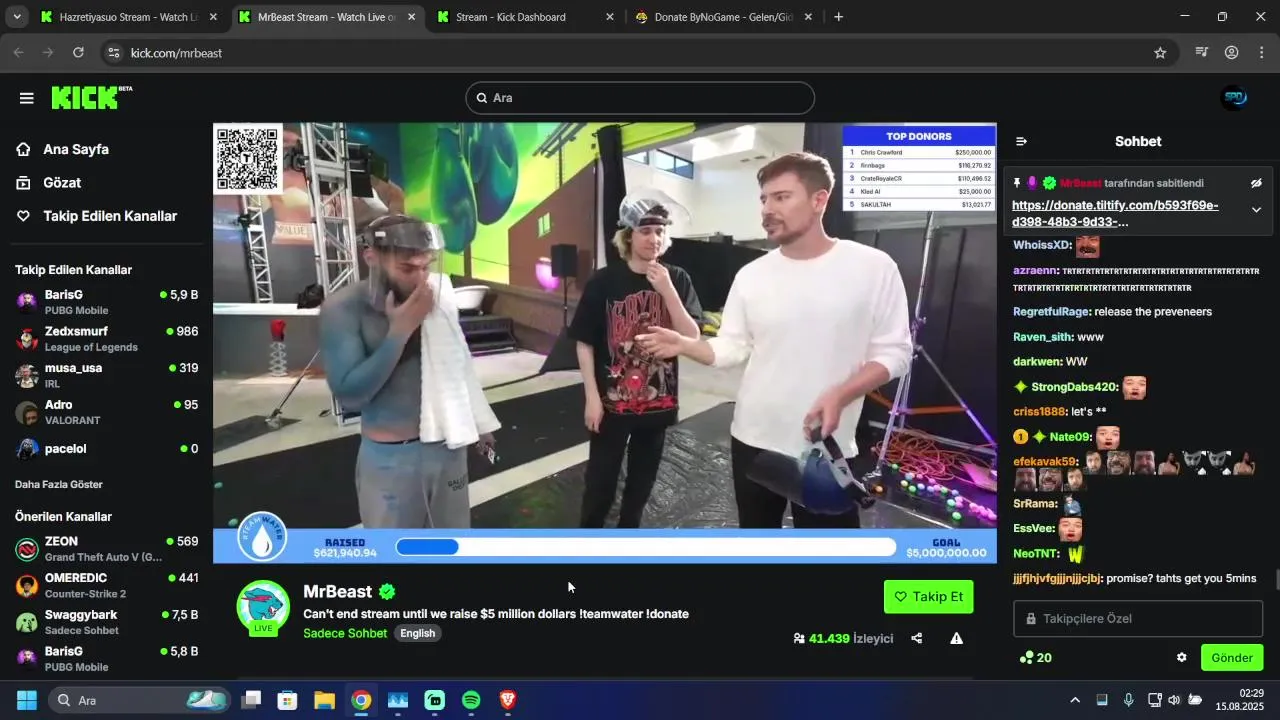Open chat settings gear

point(1181,657)
